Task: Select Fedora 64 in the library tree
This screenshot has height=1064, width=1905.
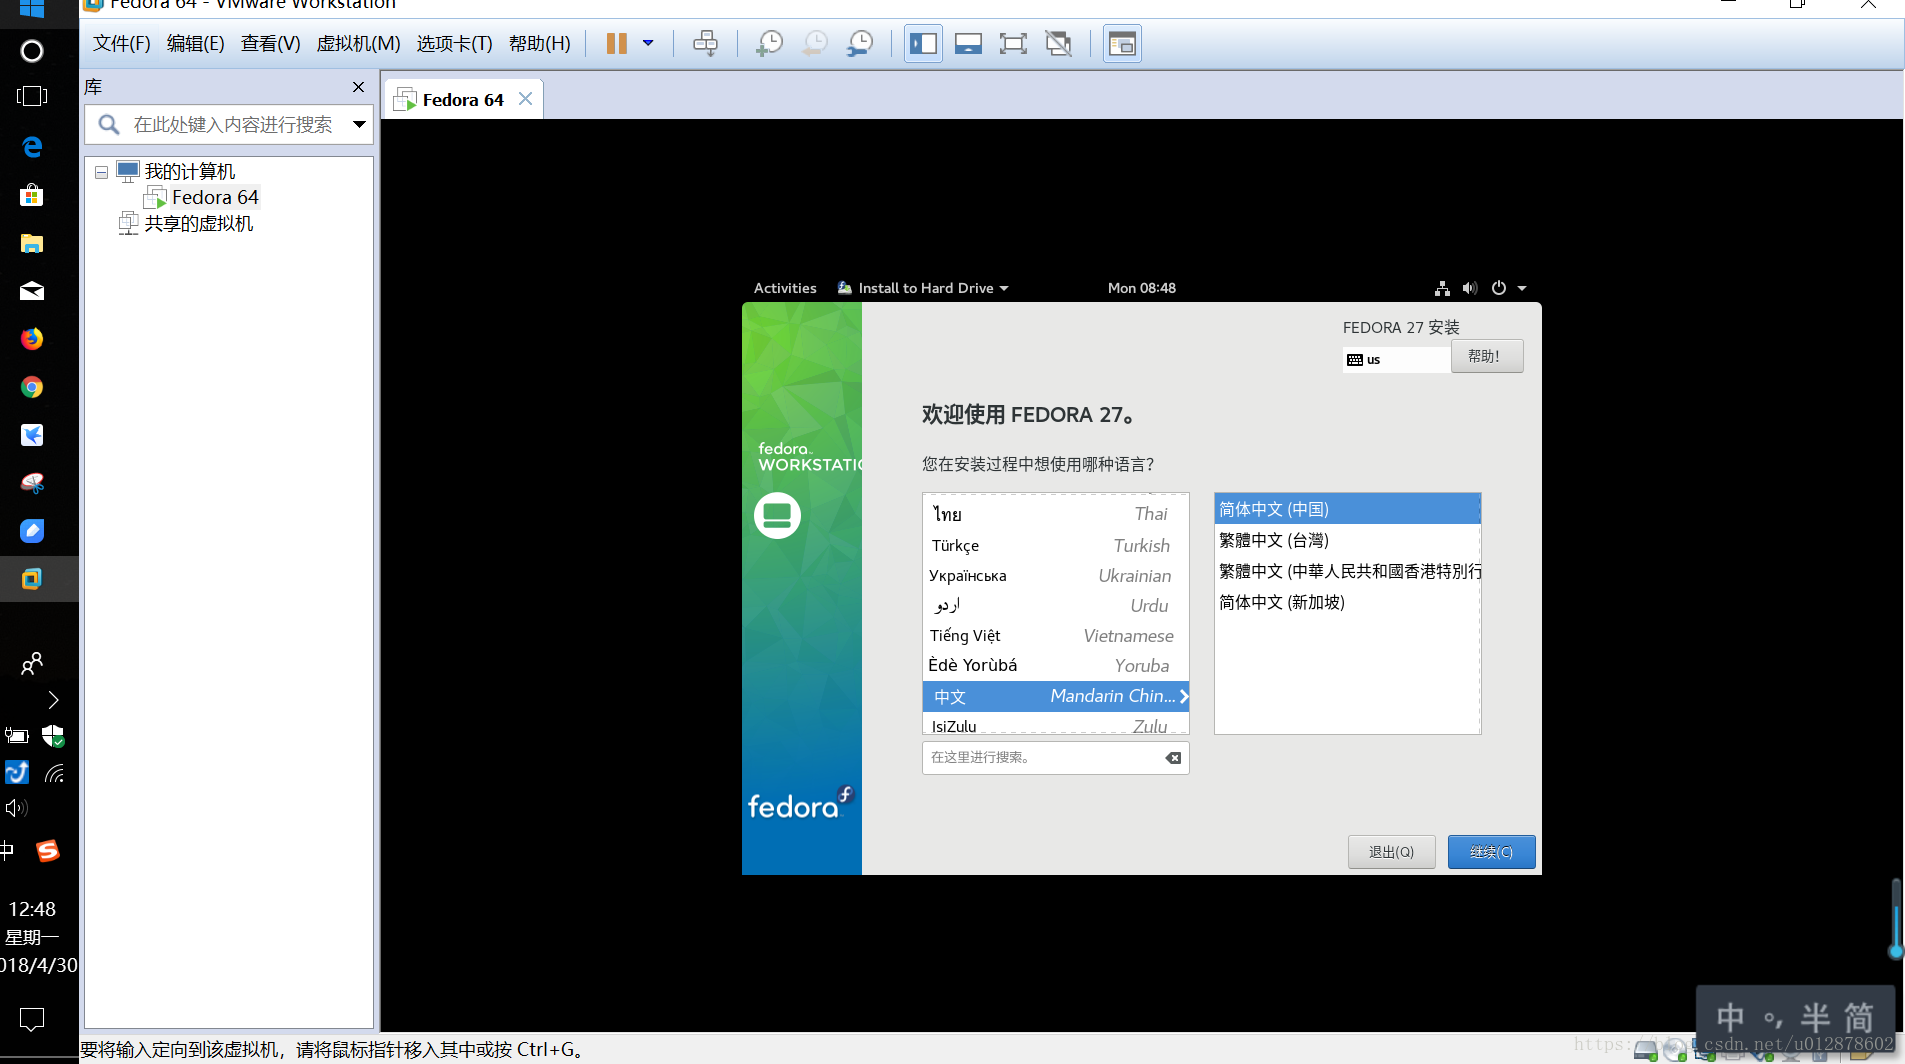Action: click(x=215, y=198)
